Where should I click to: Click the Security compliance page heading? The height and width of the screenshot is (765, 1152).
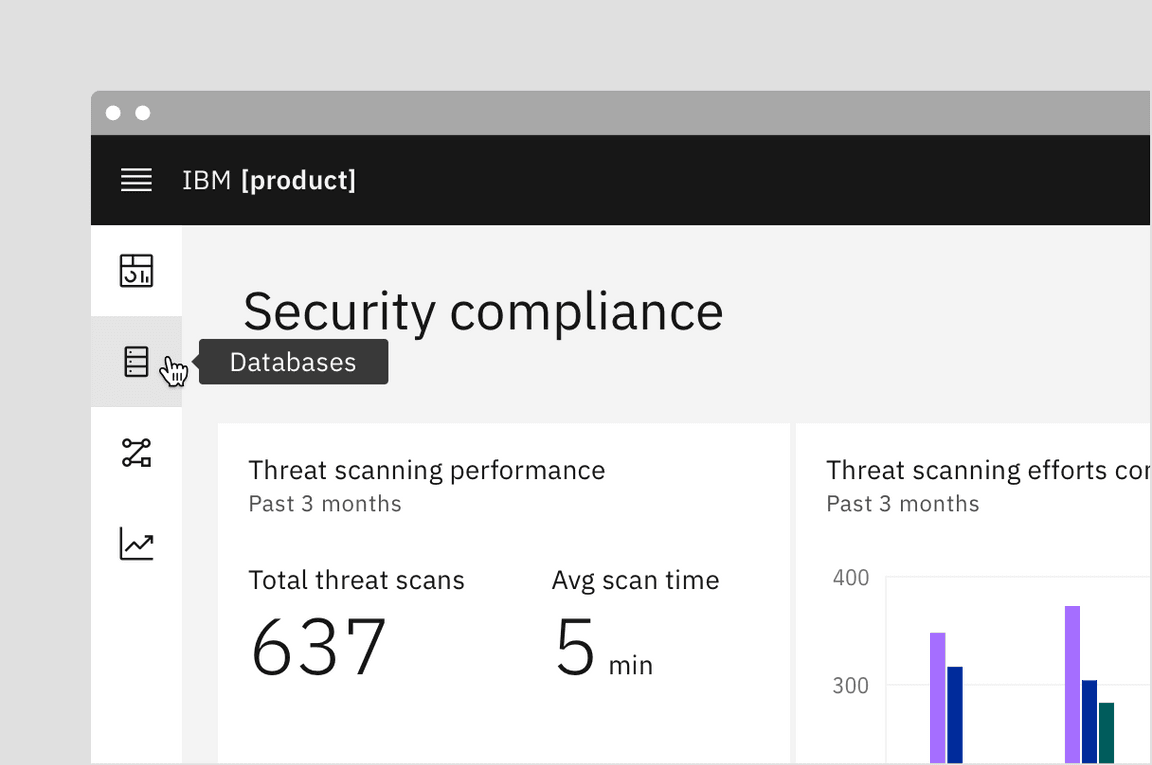[x=483, y=311]
